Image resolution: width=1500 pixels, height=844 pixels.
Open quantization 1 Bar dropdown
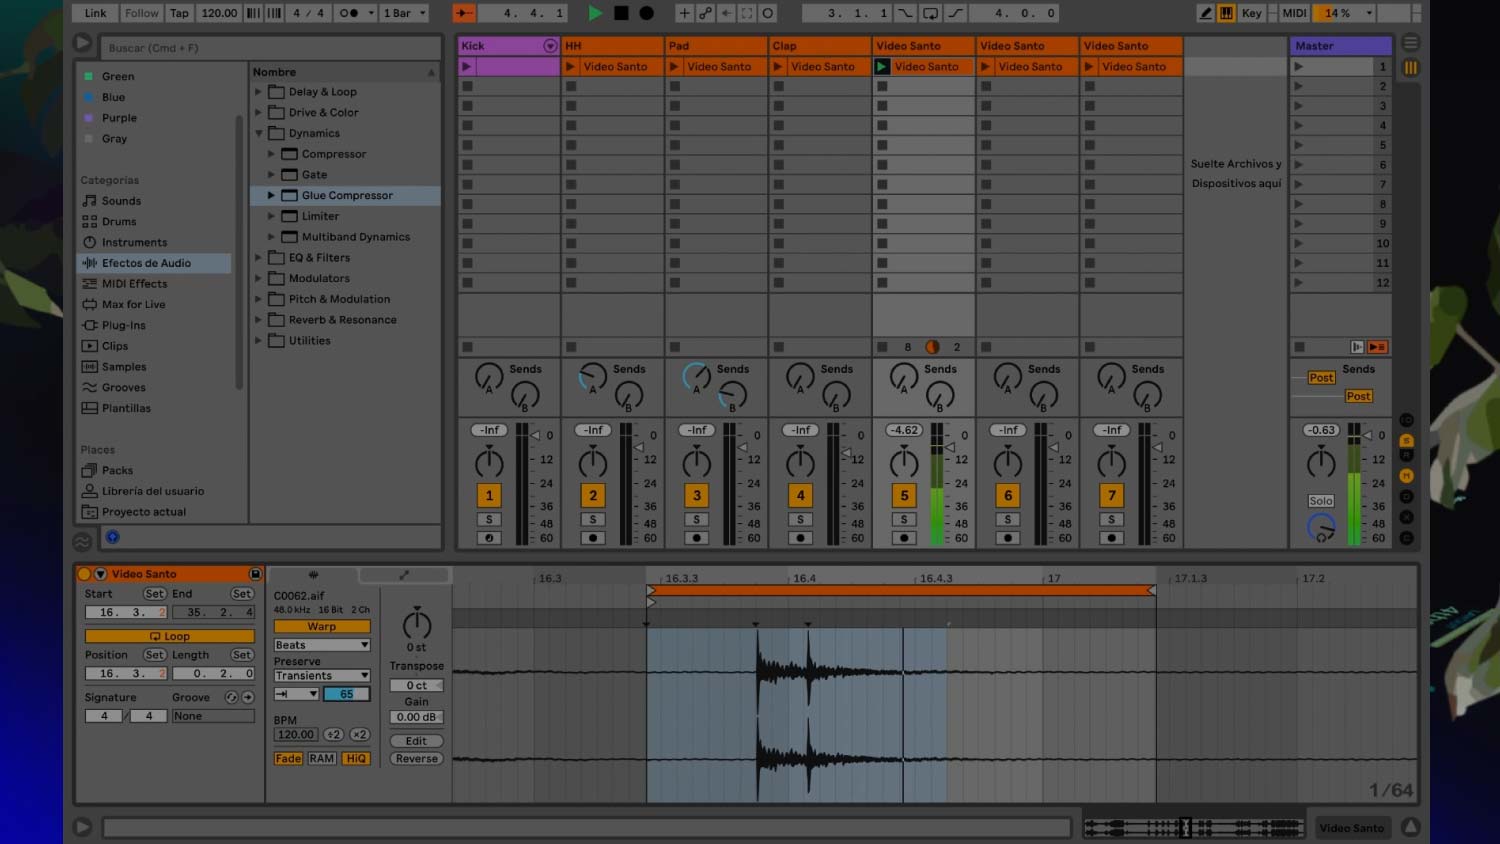point(405,13)
